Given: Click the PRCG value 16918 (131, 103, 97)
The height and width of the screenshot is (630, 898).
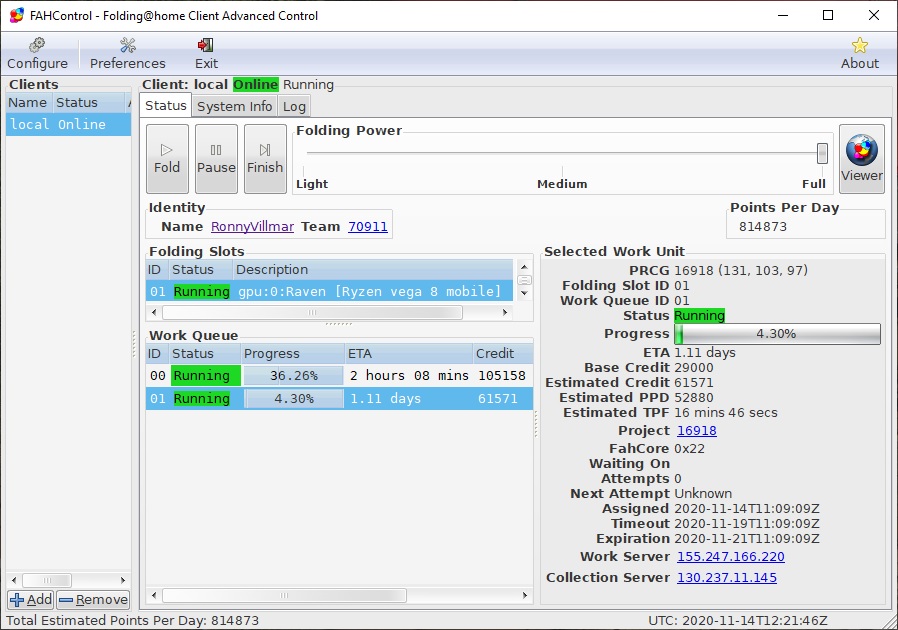Looking at the screenshot, I should [x=741, y=270].
